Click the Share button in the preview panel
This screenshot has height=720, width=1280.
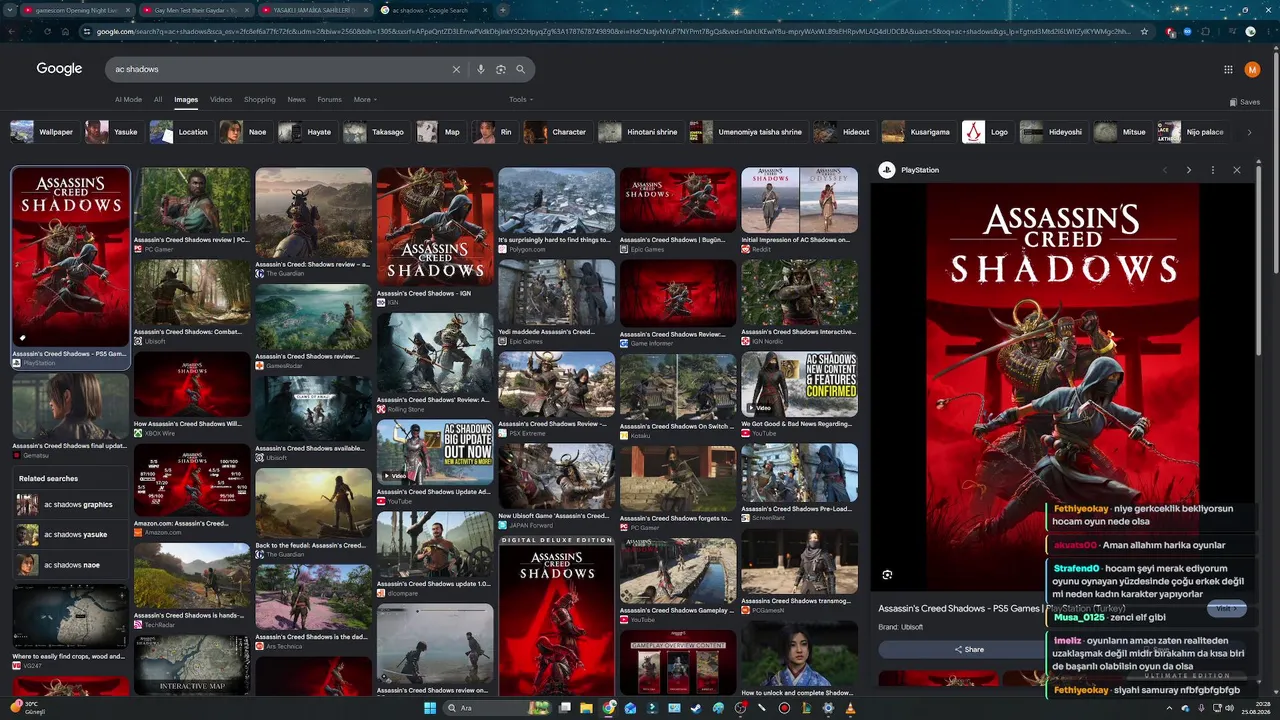click(x=969, y=649)
